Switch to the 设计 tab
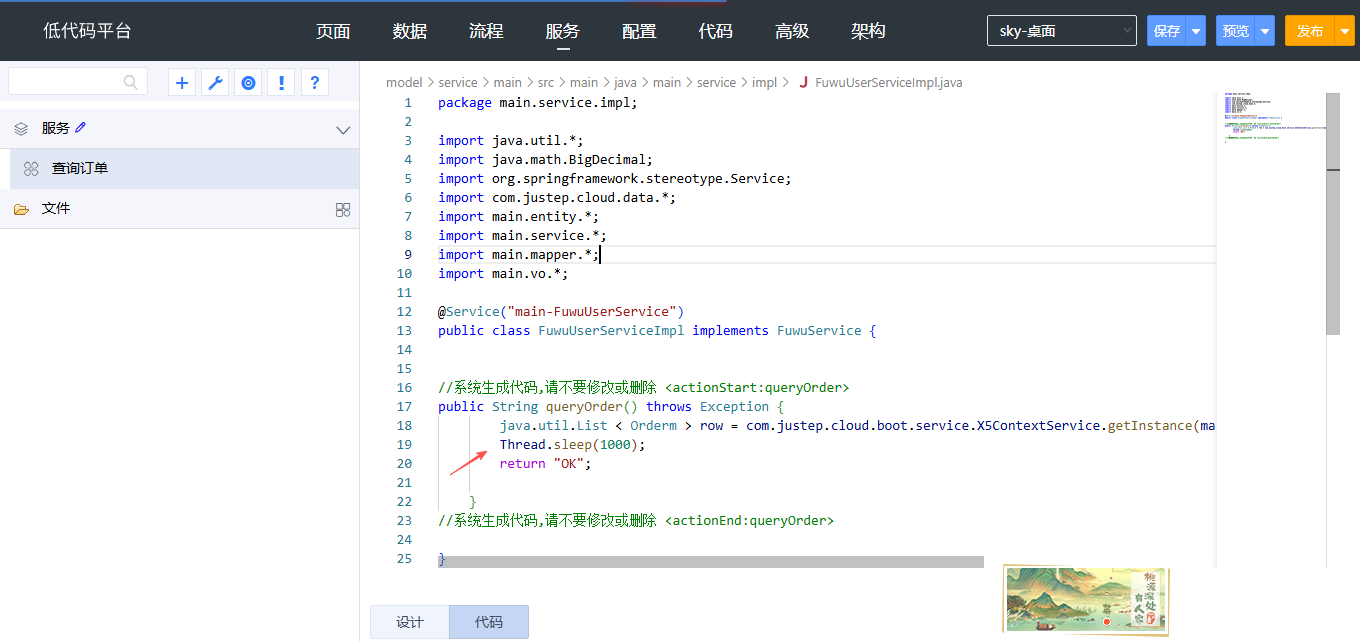Image resolution: width=1360 pixels, height=641 pixels. point(410,622)
